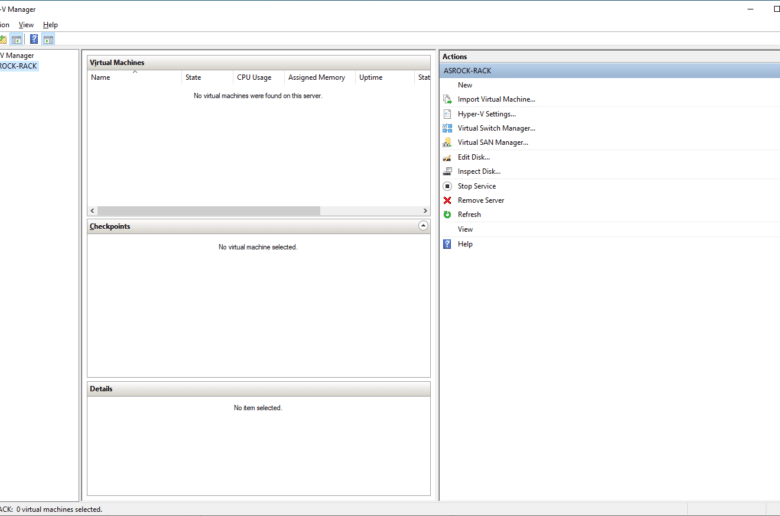Viewport: 780px width, 516px height.
Task: Sort by CPU Usage column header
Action: pyautogui.click(x=259, y=78)
